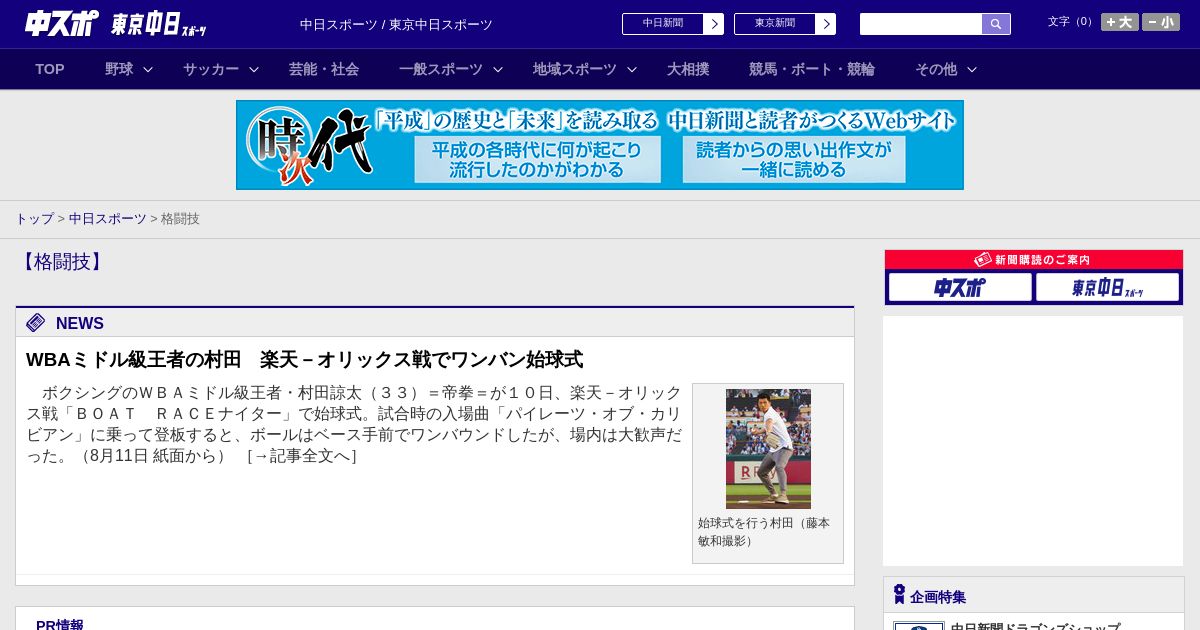The image size is (1200, 630).
Task: Click the search text field
Action: point(921,24)
